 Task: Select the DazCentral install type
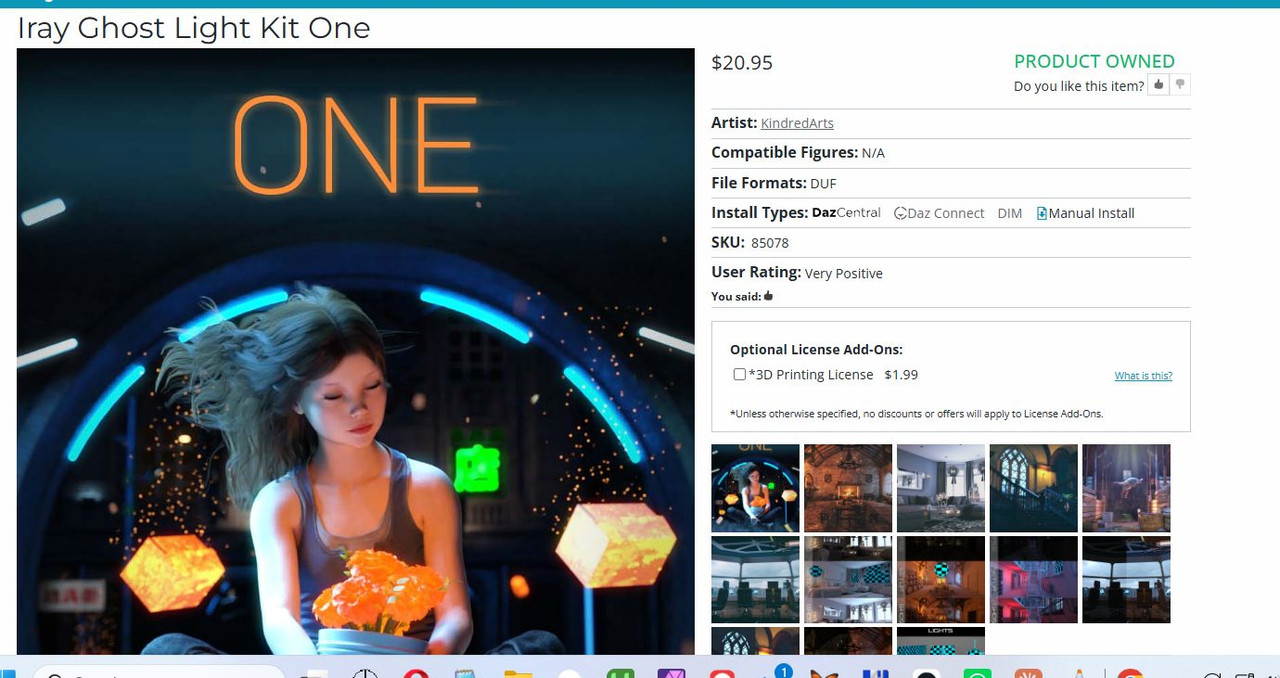point(846,213)
